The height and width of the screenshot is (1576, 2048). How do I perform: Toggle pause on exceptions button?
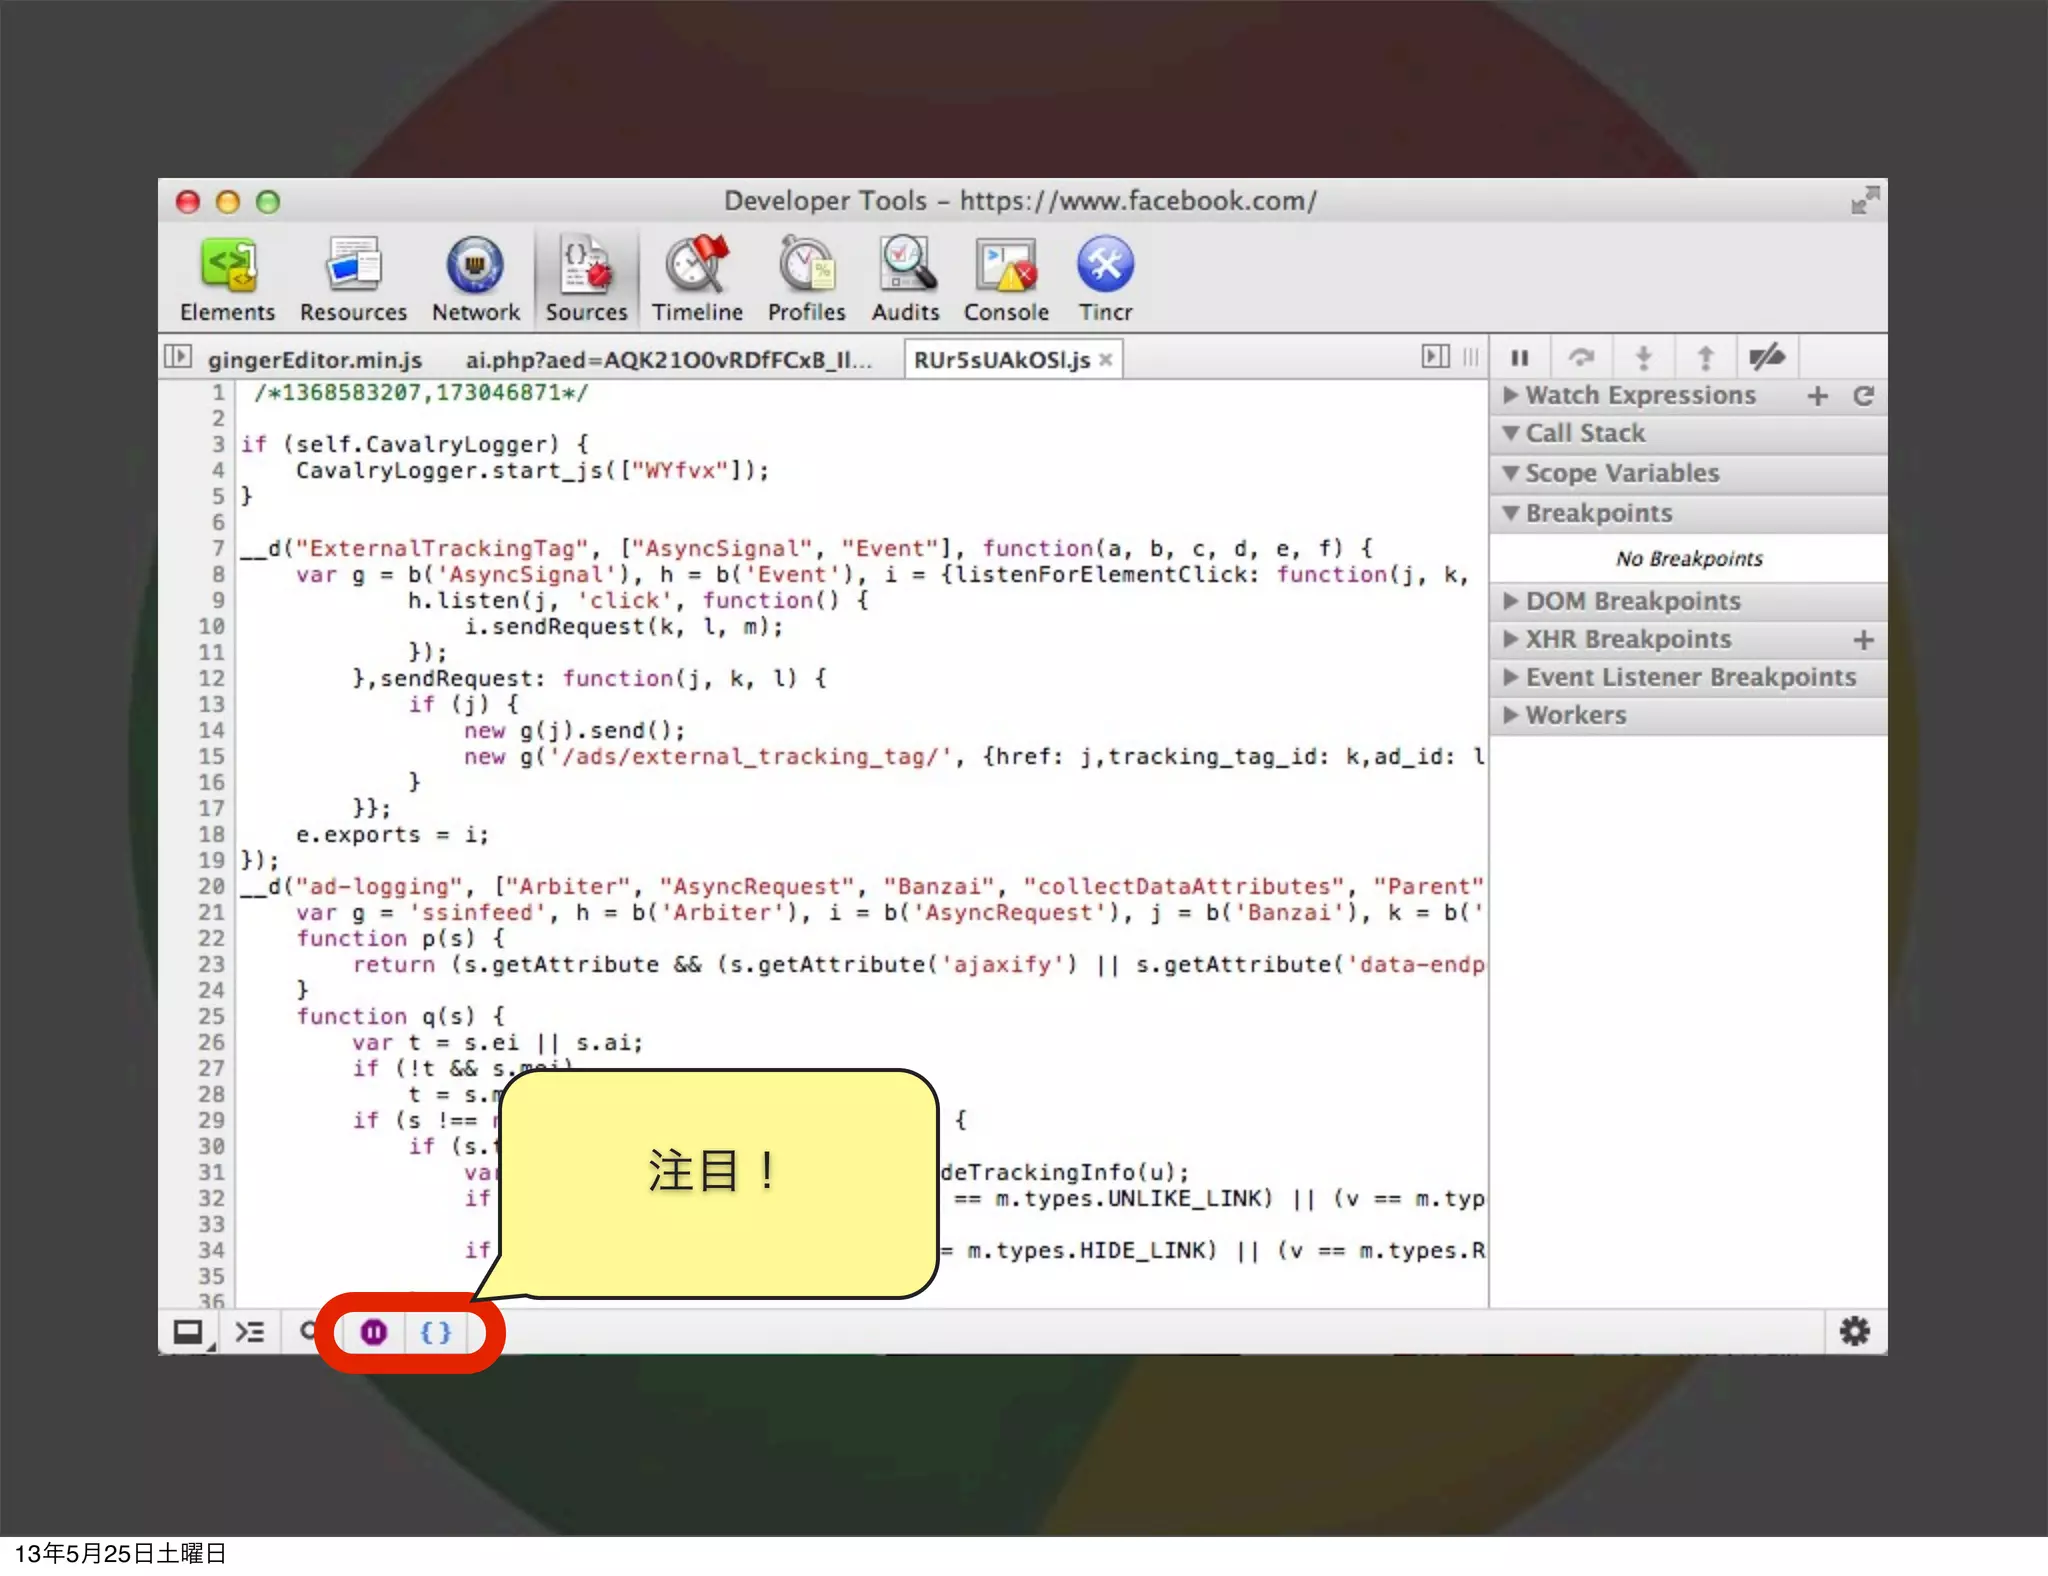(x=374, y=1332)
